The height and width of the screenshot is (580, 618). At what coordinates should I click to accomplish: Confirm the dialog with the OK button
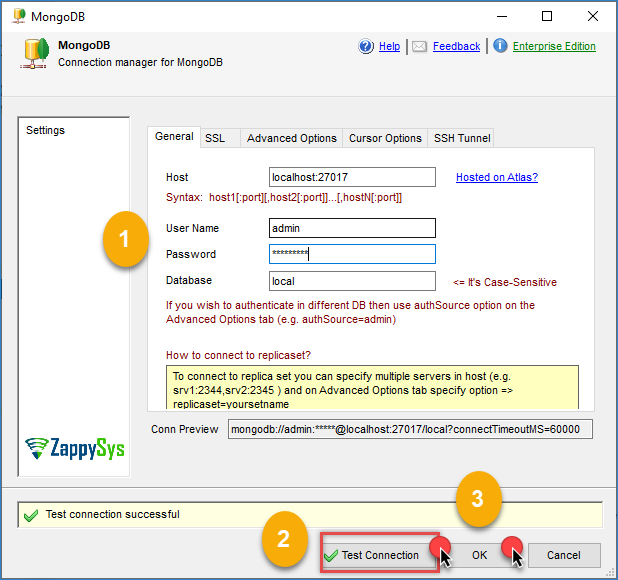click(479, 555)
